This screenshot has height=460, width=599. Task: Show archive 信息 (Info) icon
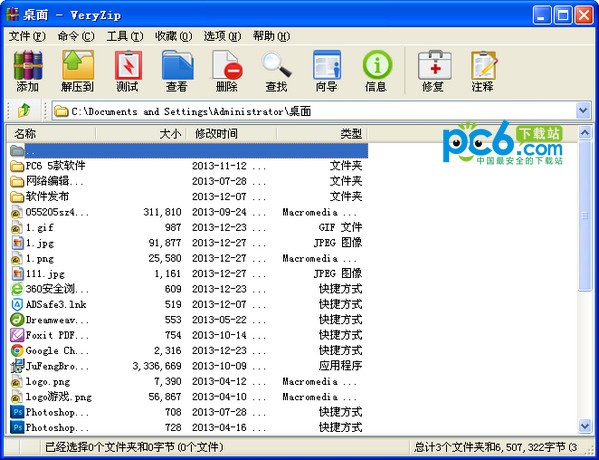pos(376,71)
